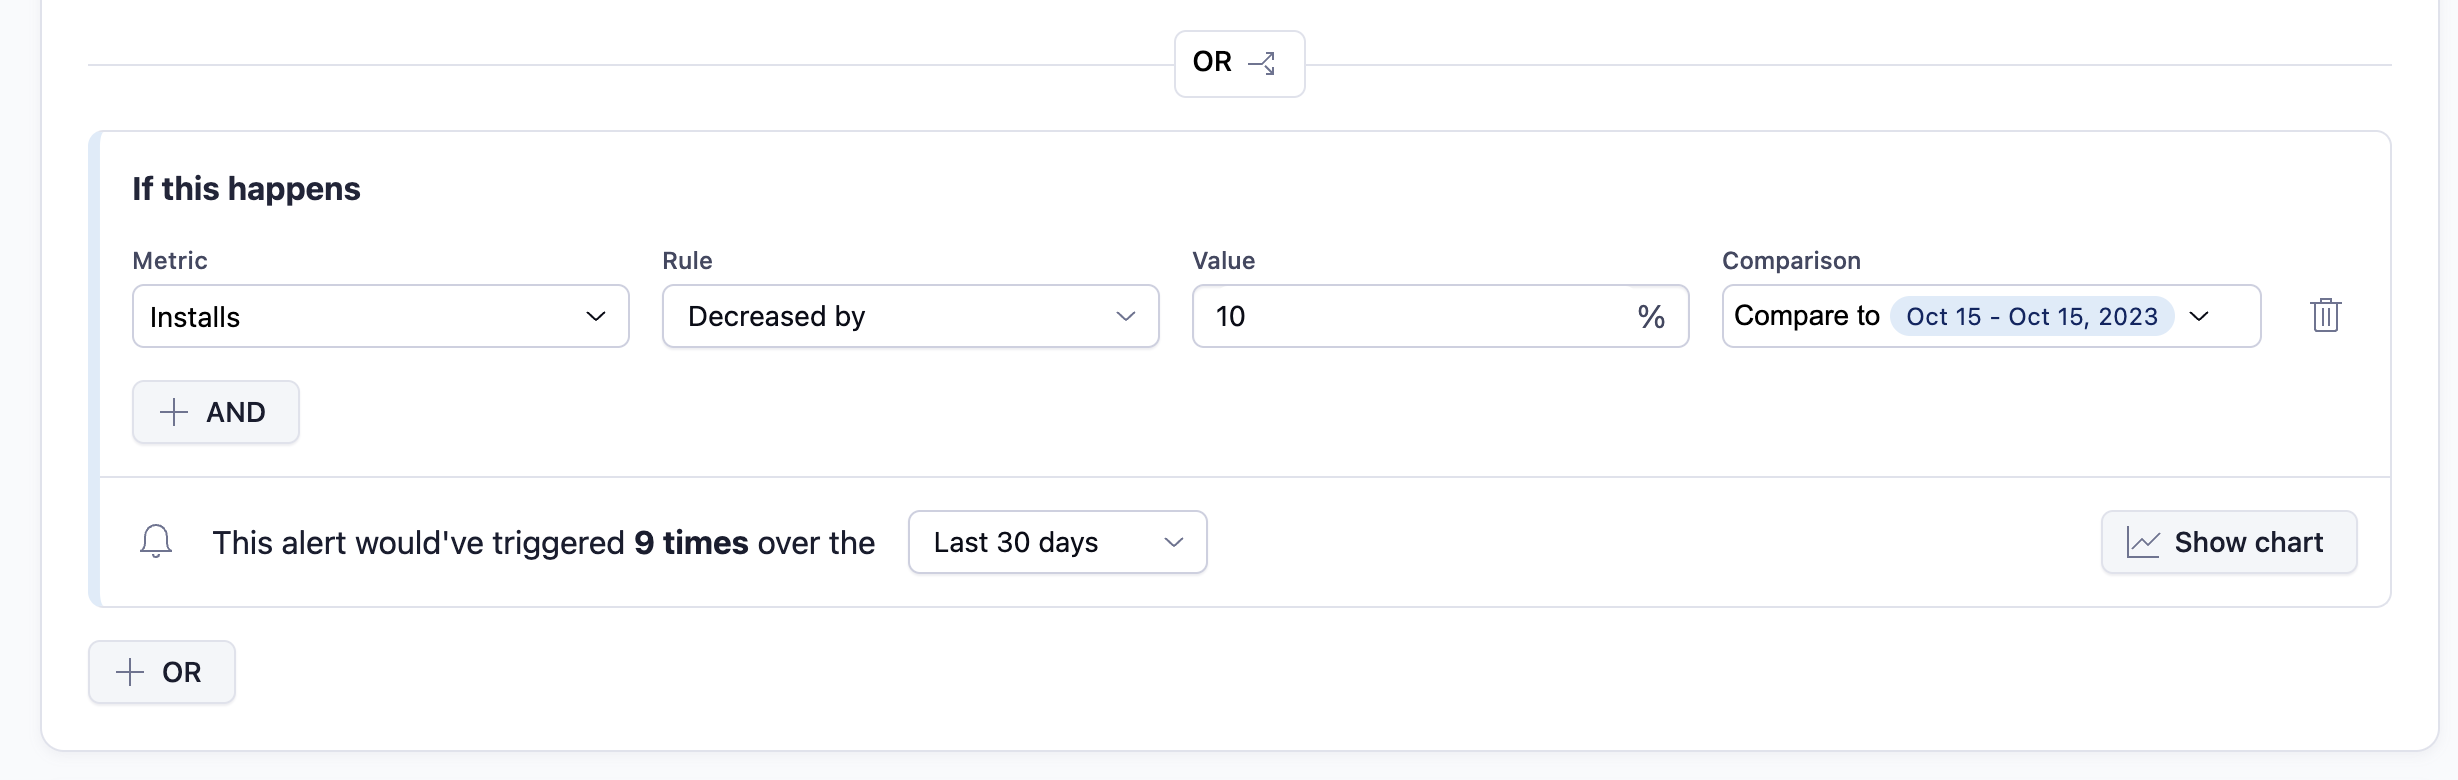Expand the Comparison dropdown chevron
The width and height of the screenshot is (2458, 780).
click(2199, 316)
